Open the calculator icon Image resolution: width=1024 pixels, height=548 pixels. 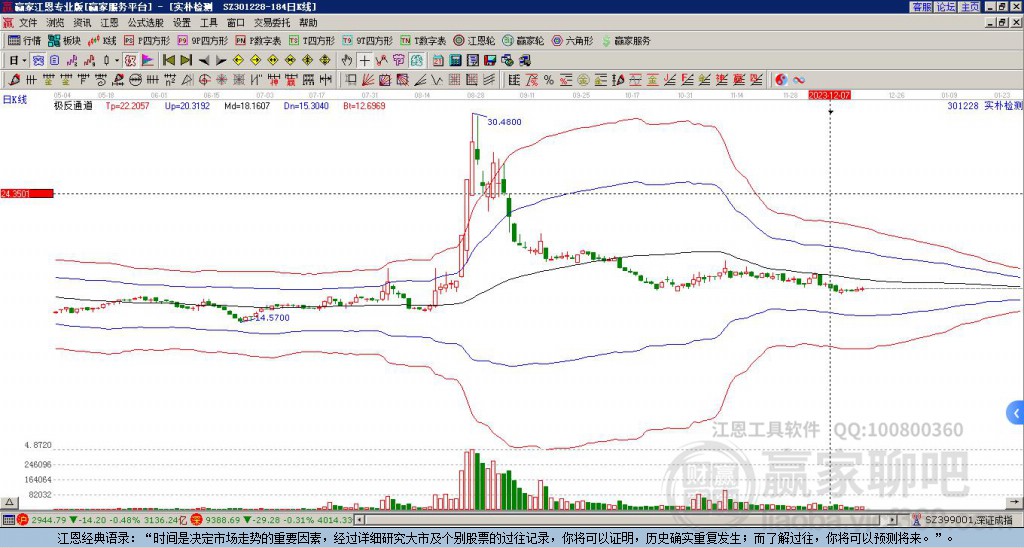click(x=456, y=61)
